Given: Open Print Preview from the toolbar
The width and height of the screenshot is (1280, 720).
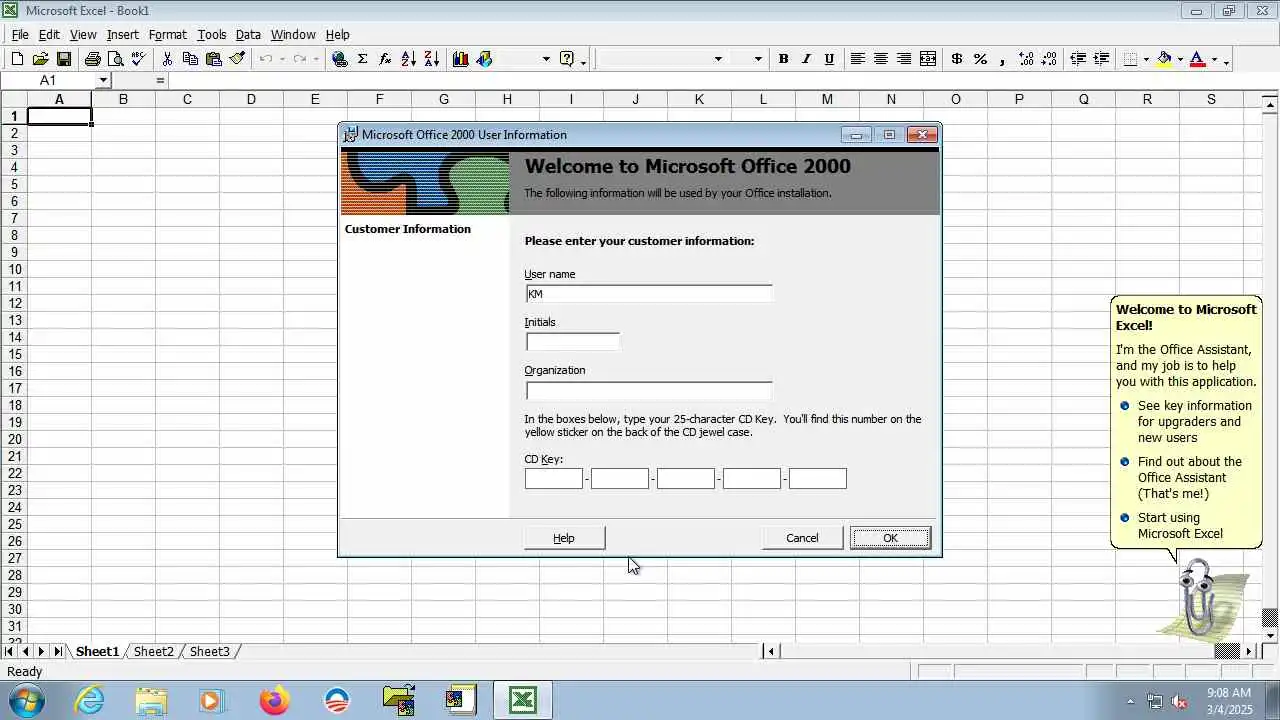Looking at the screenshot, I should [116, 59].
